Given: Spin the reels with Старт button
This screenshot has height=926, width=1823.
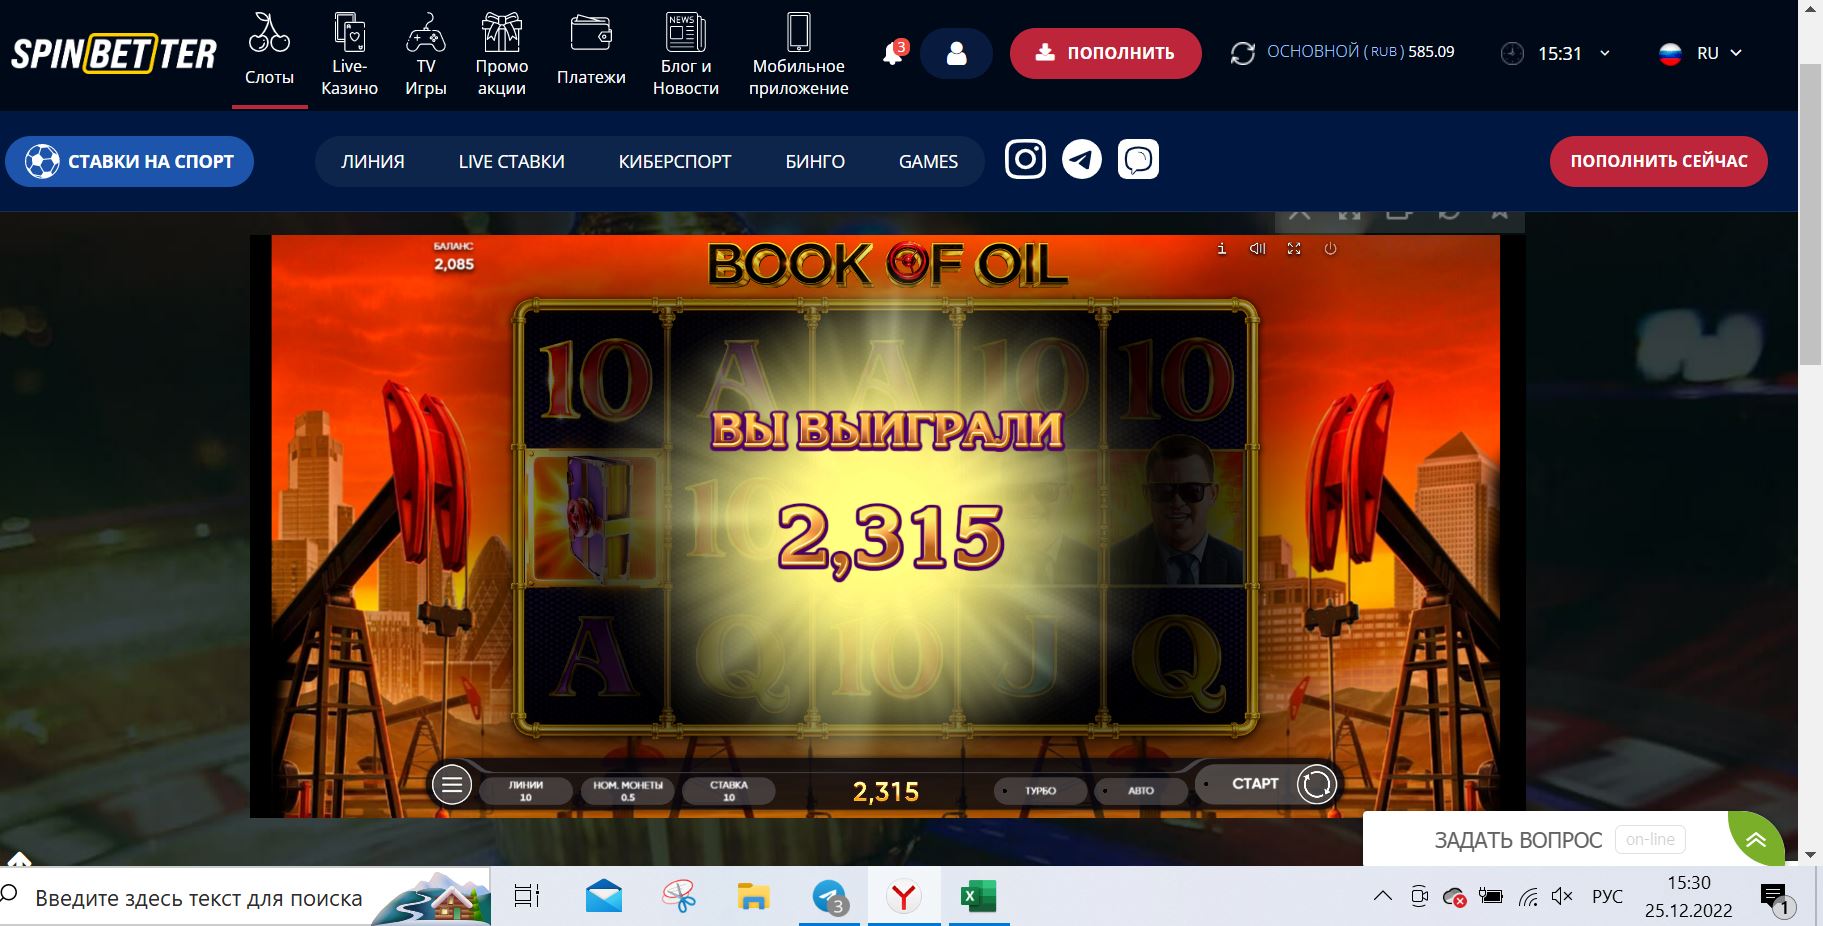Looking at the screenshot, I should click(x=1267, y=785).
